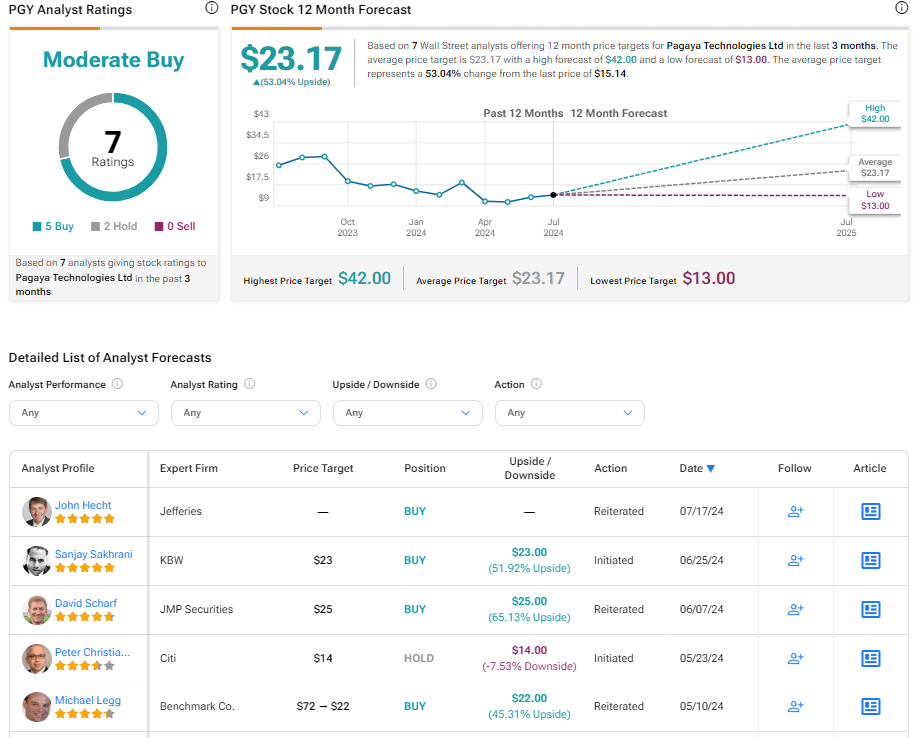This screenshot has width=915, height=738.
Task: Select the 5 Buy legend swatch
Action: coord(37,226)
